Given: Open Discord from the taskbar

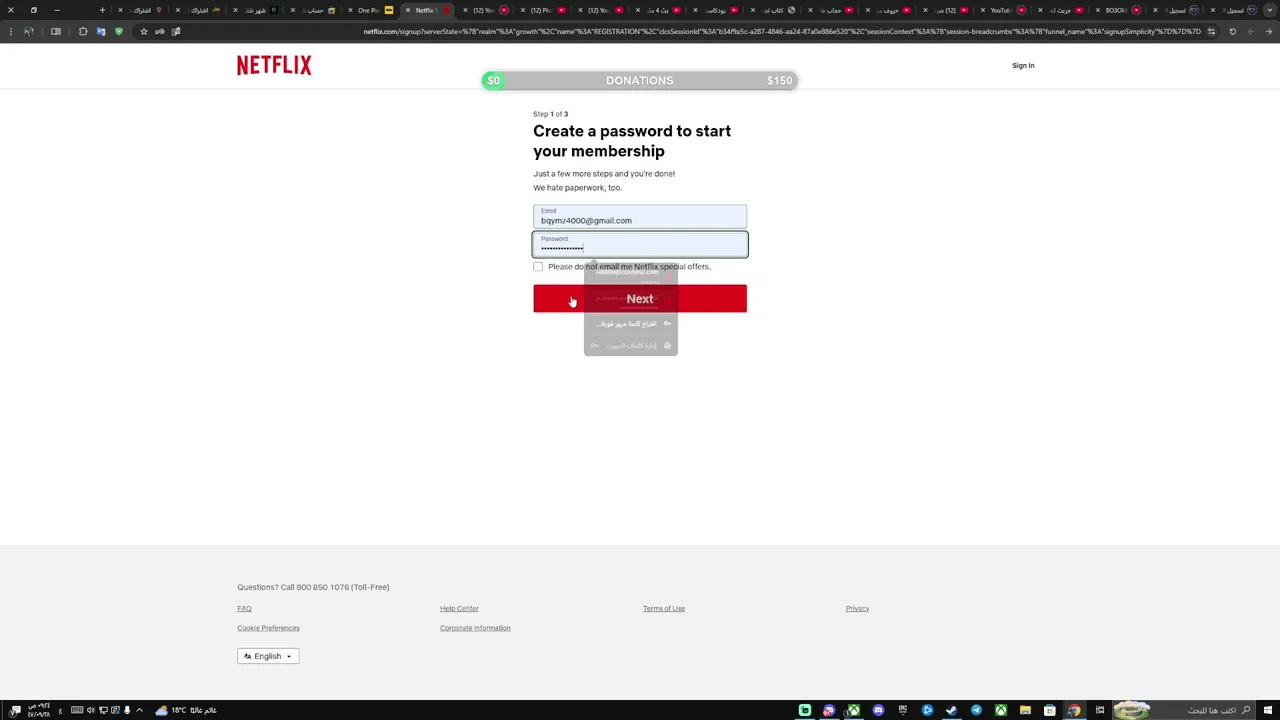Looking at the screenshot, I should pos(878,710).
